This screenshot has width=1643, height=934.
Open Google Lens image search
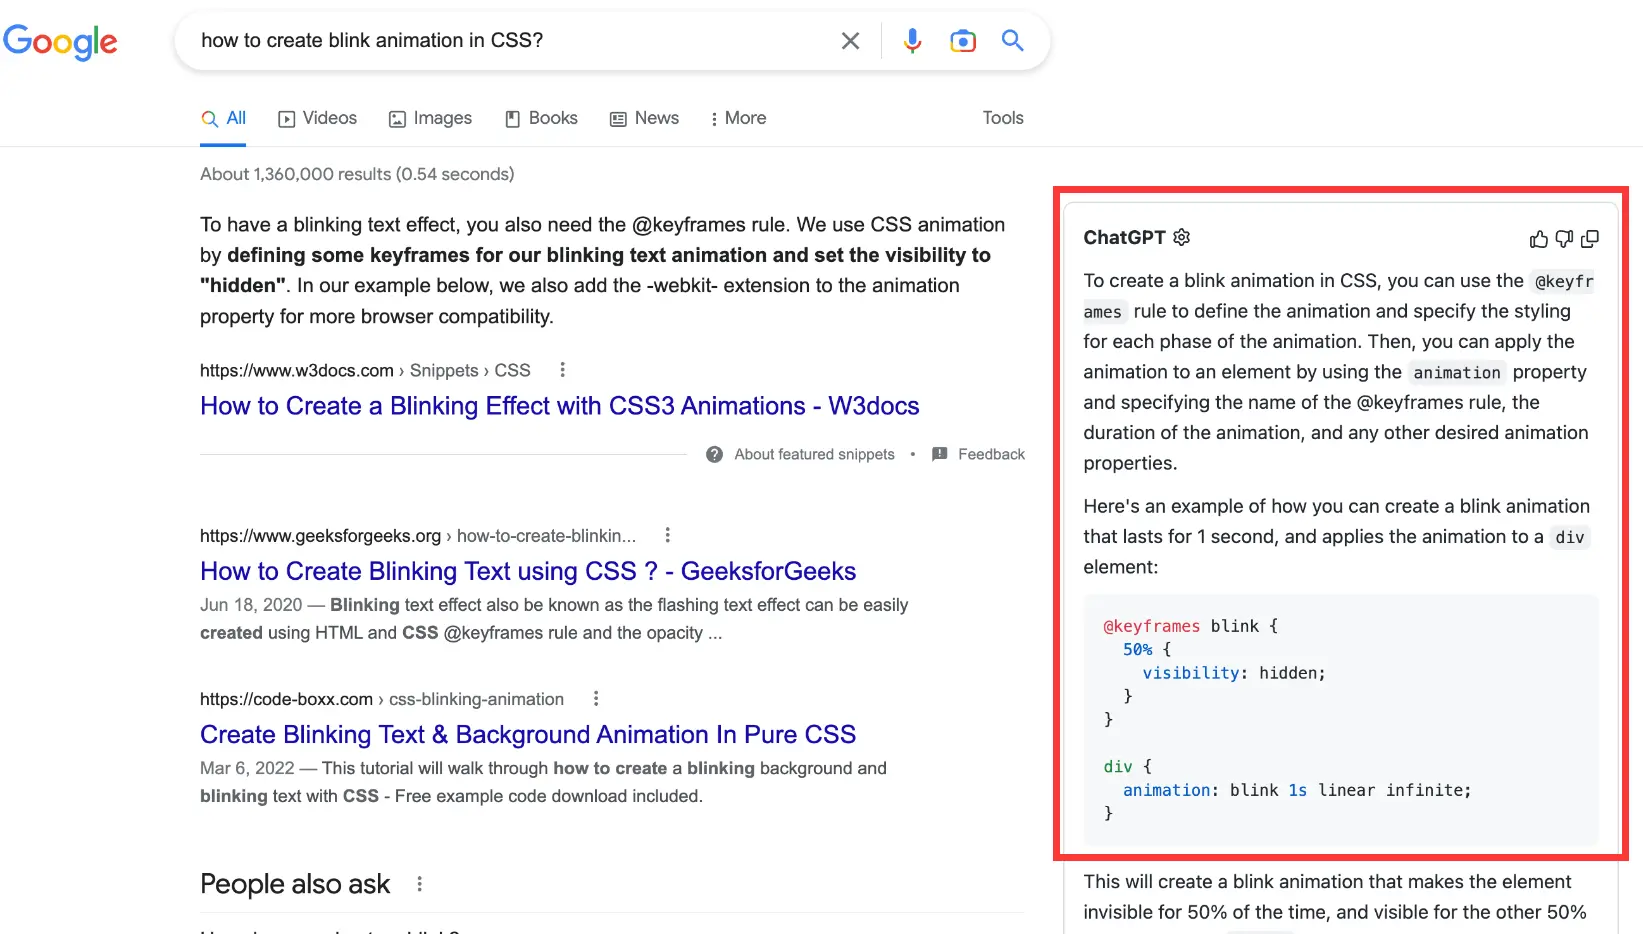pyautogui.click(x=962, y=40)
